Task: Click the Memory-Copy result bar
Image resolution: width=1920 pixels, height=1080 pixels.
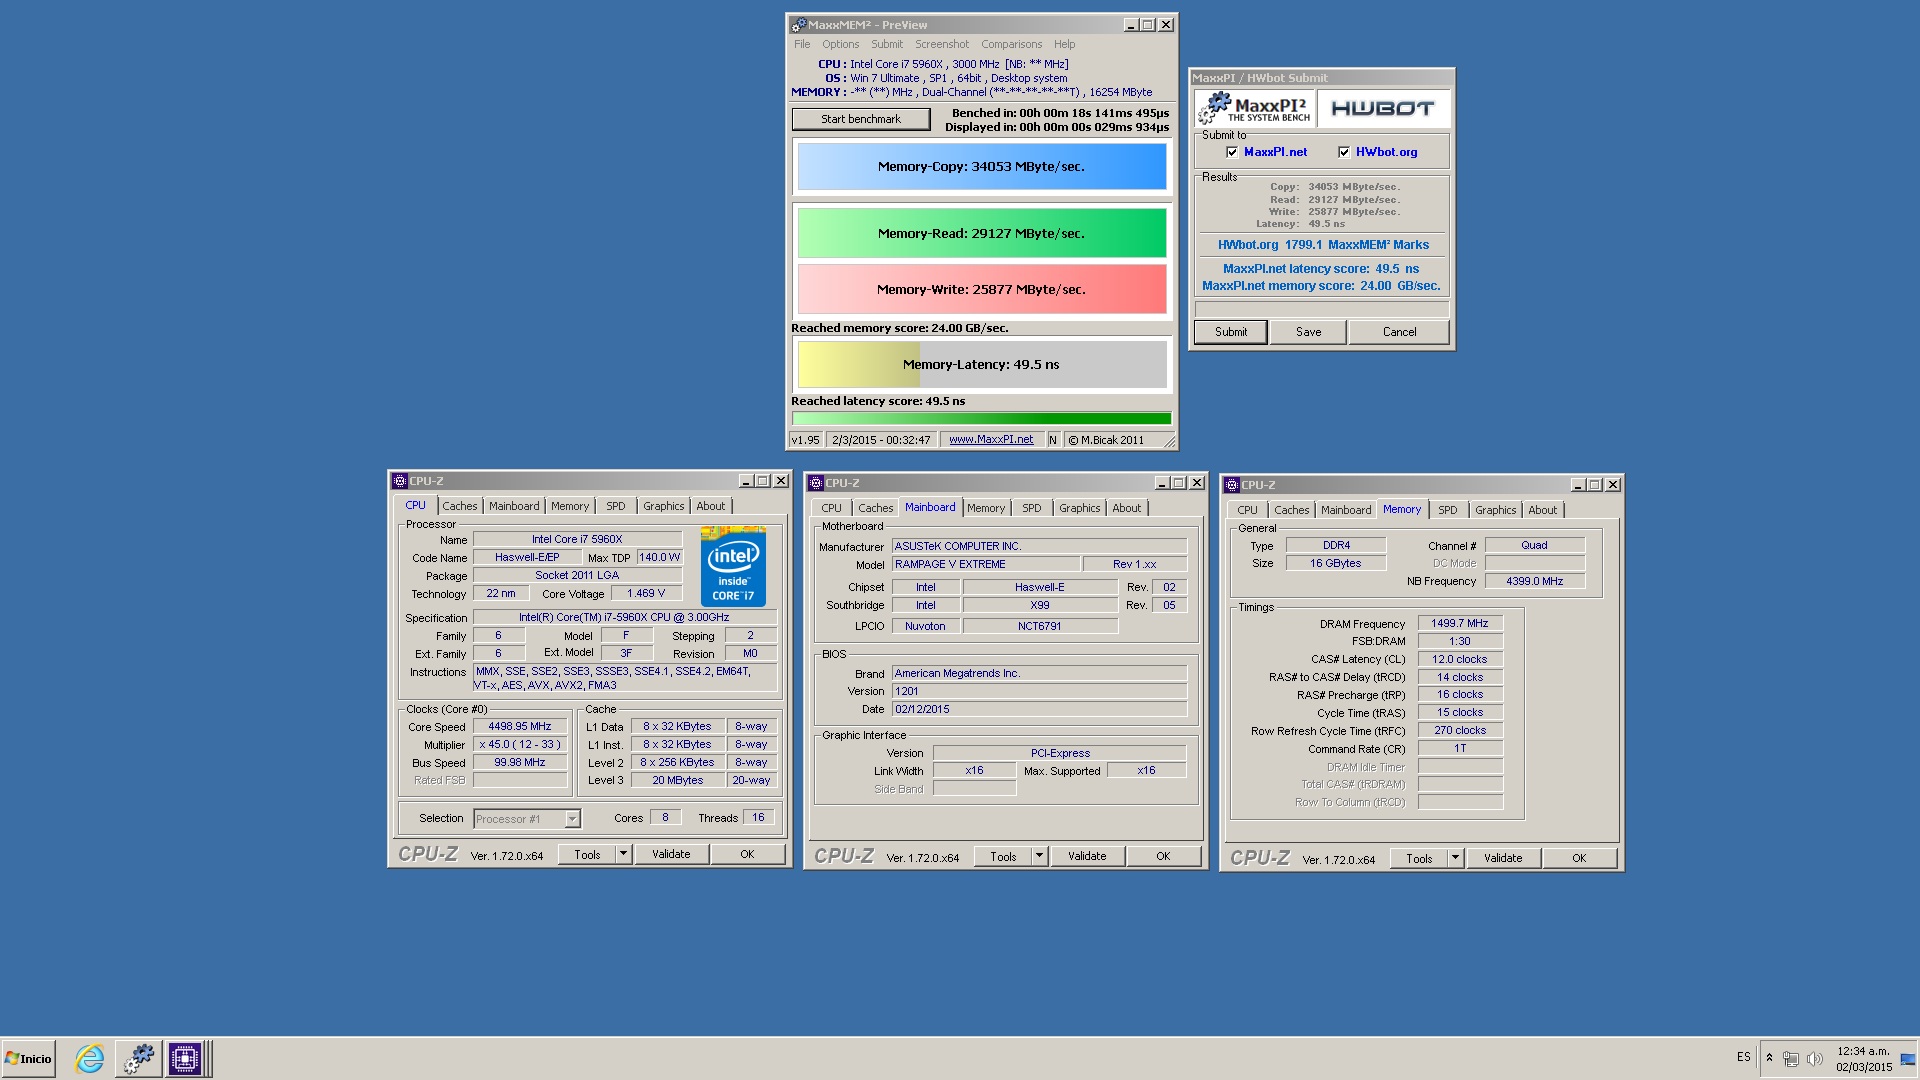Action: point(981,166)
